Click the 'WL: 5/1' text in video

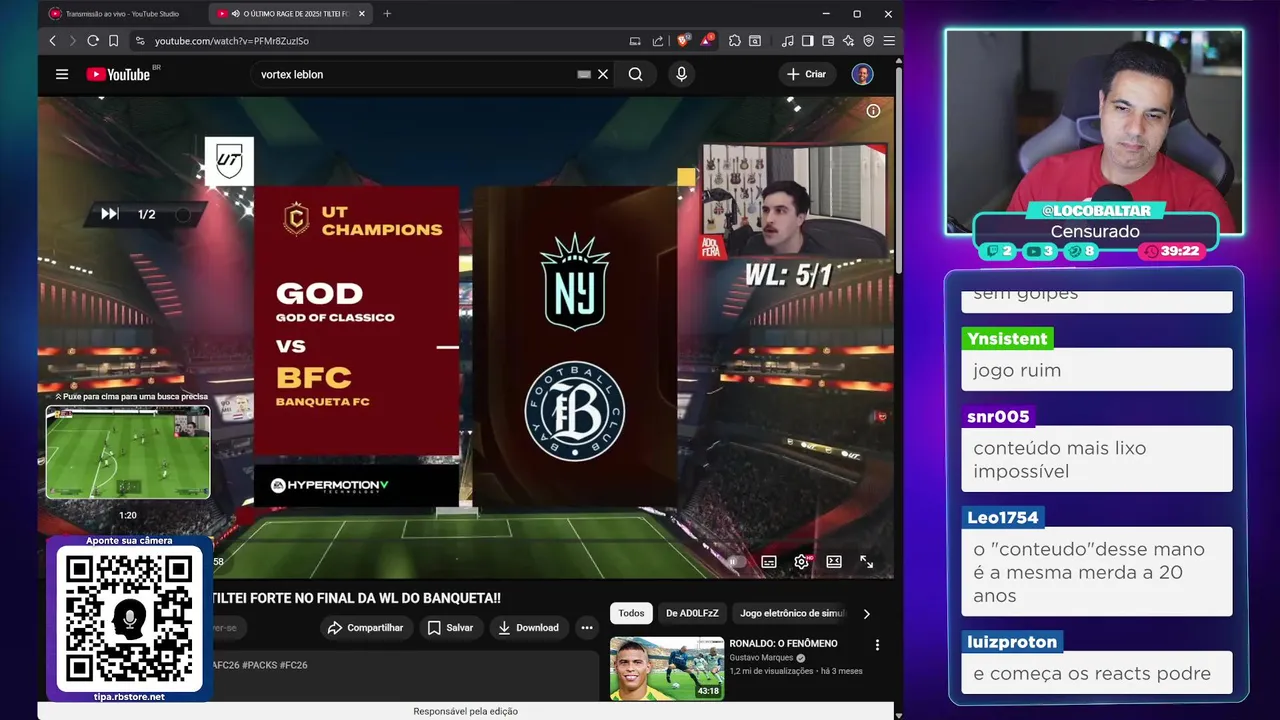pyautogui.click(x=788, y=276)
